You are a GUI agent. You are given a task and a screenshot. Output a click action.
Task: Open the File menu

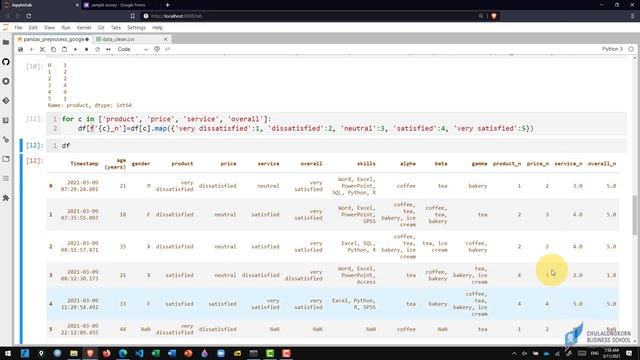point(18,28)
